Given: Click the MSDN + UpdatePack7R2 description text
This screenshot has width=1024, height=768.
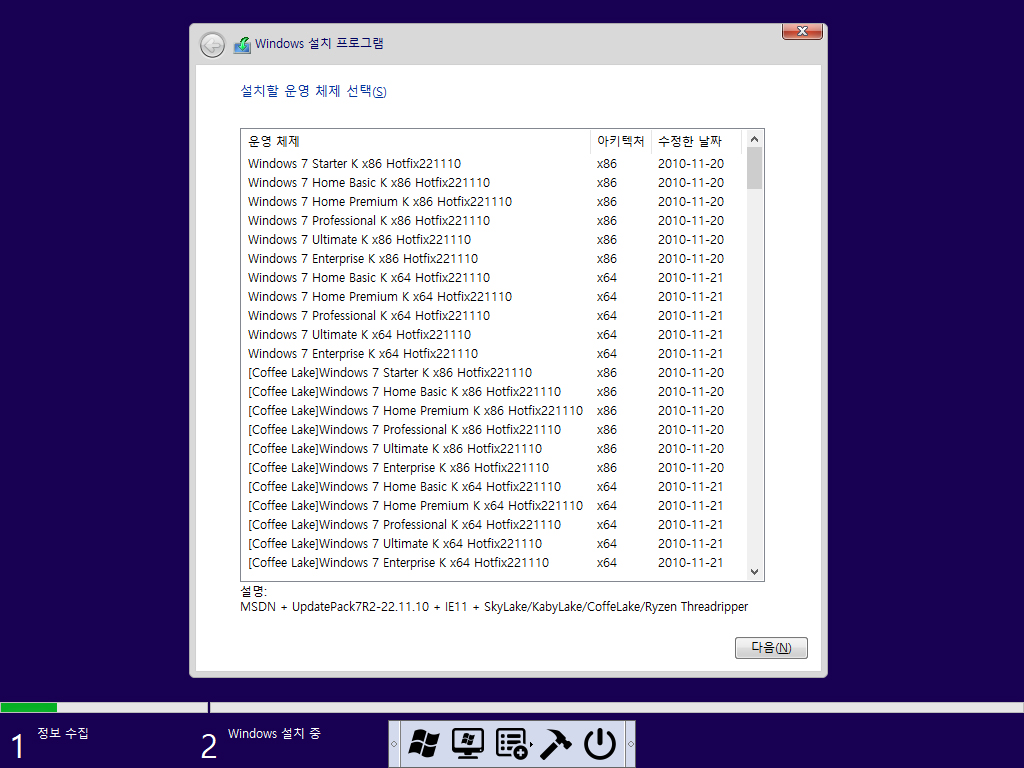Looking at the screenshot, I should click(x=494, y=607).
